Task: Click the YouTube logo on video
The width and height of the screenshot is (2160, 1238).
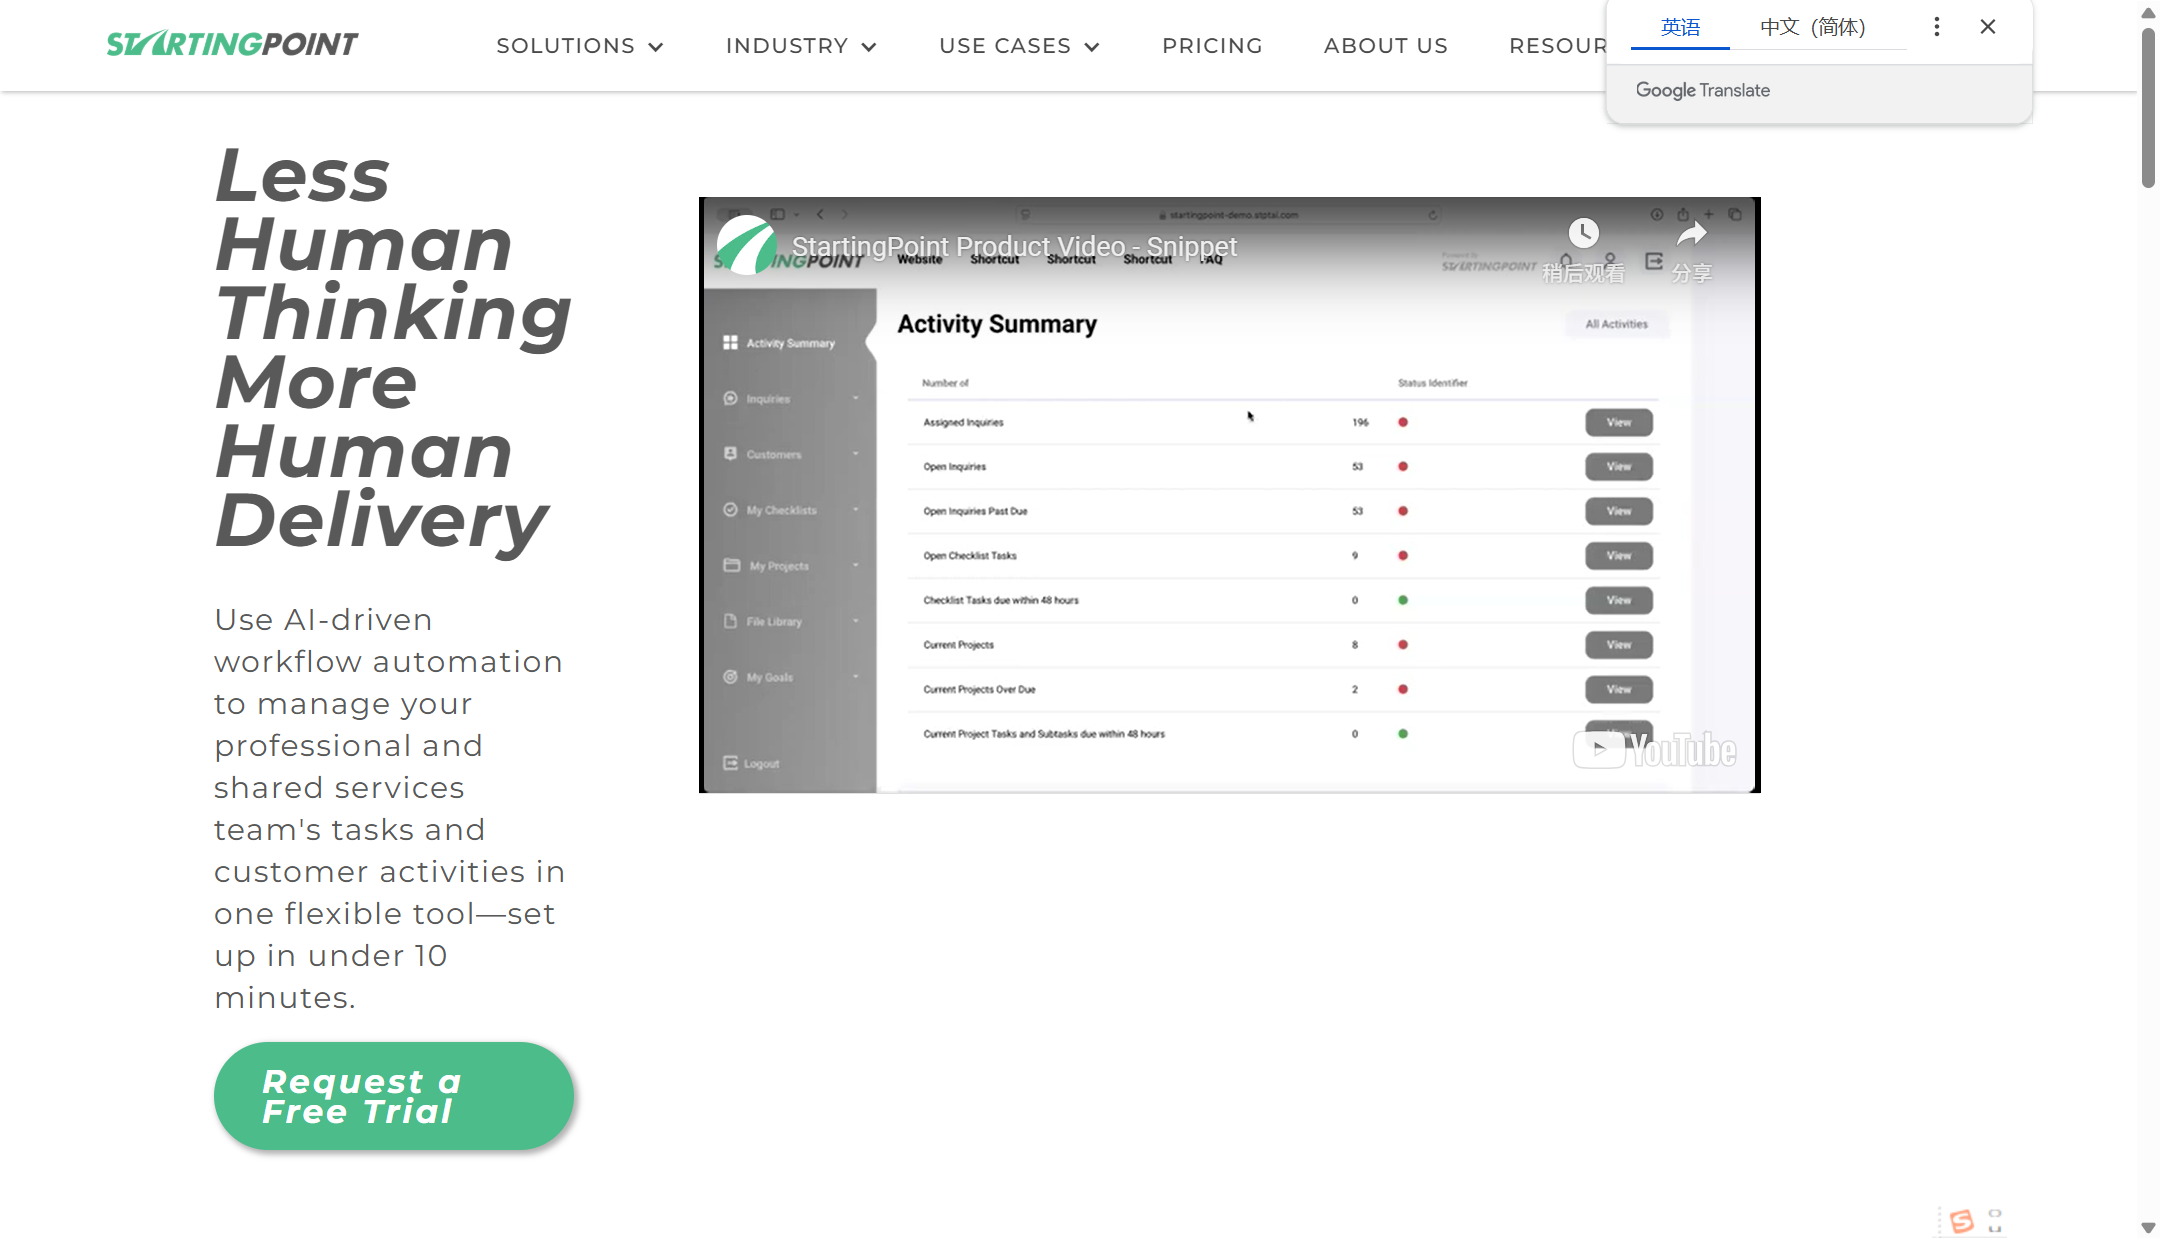Action: [1655, 749]
